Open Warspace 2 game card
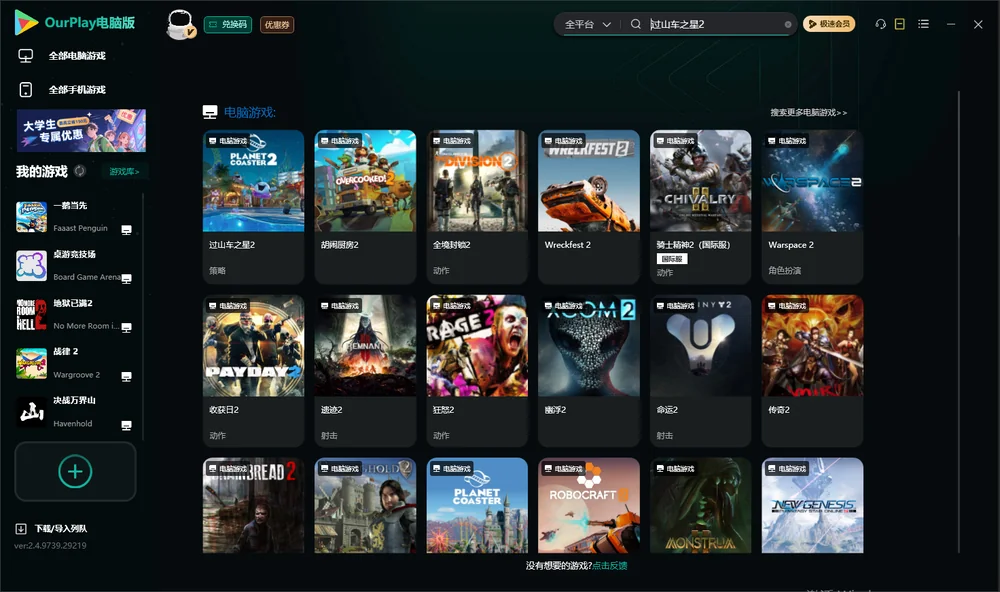Viewport: 1000px width, 592px height. point(812,207)
